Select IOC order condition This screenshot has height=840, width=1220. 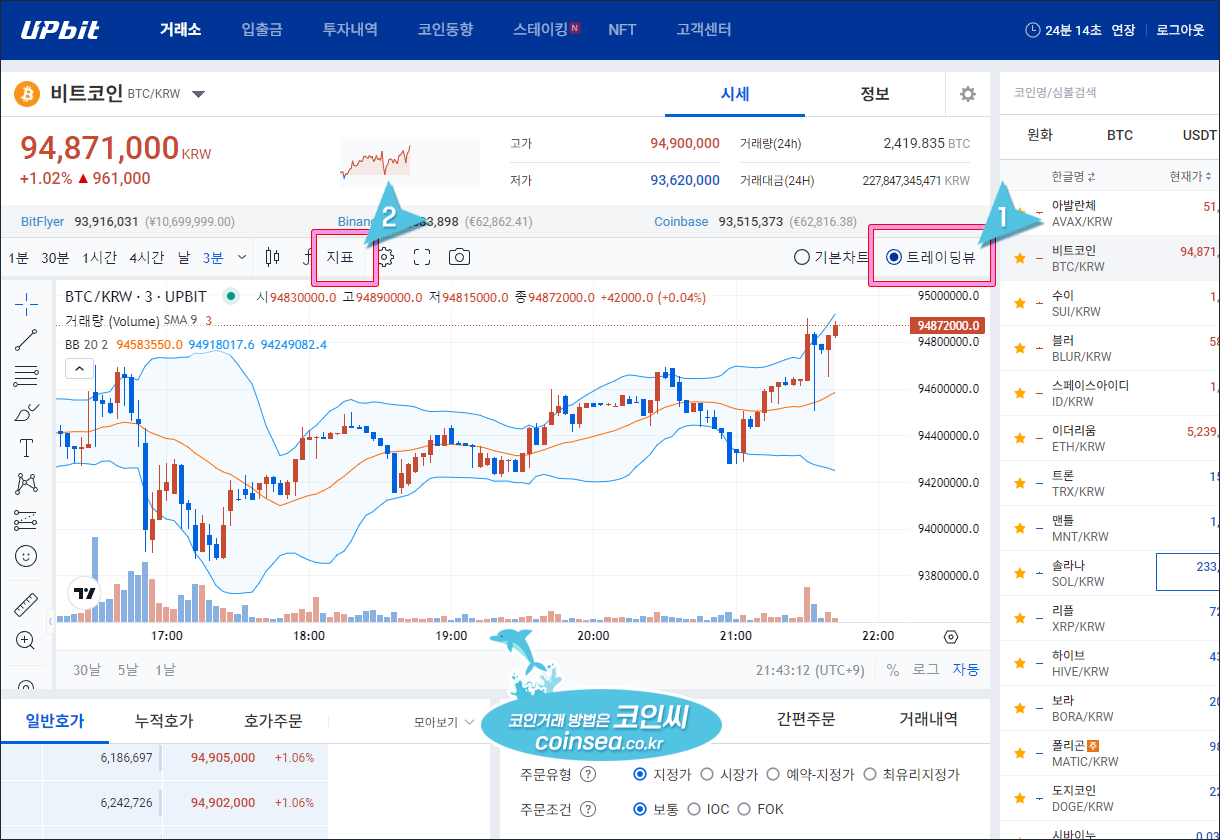[x=695, y=809]
